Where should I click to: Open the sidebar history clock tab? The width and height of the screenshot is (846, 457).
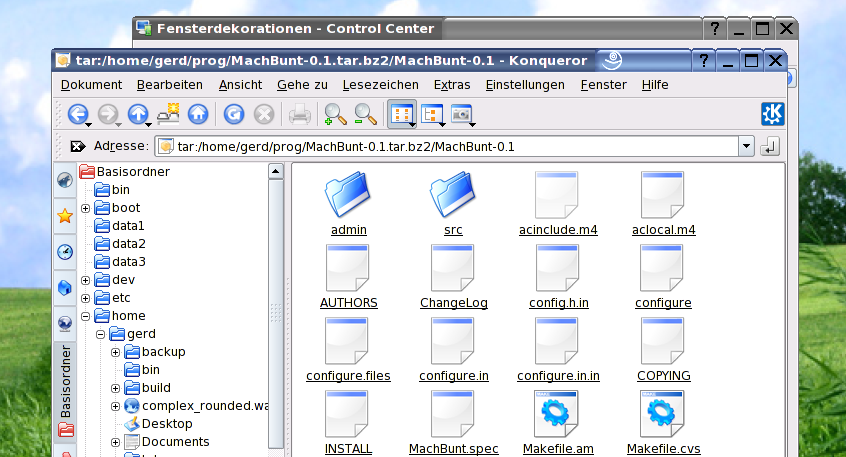[x=65, y=252]
